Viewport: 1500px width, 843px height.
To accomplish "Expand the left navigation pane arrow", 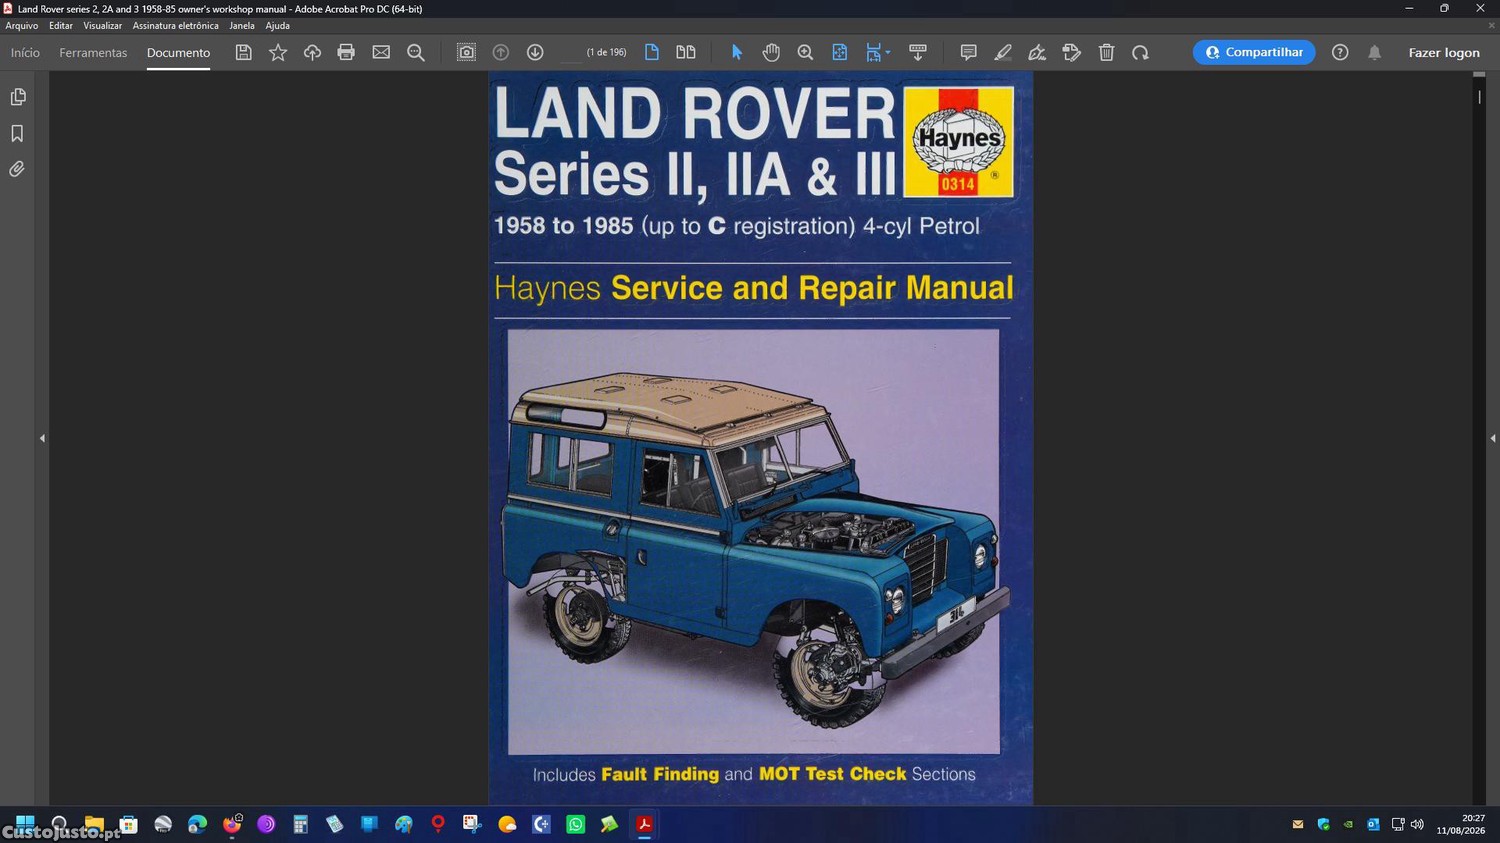I will pyautogui.click(x=42, y=438).
